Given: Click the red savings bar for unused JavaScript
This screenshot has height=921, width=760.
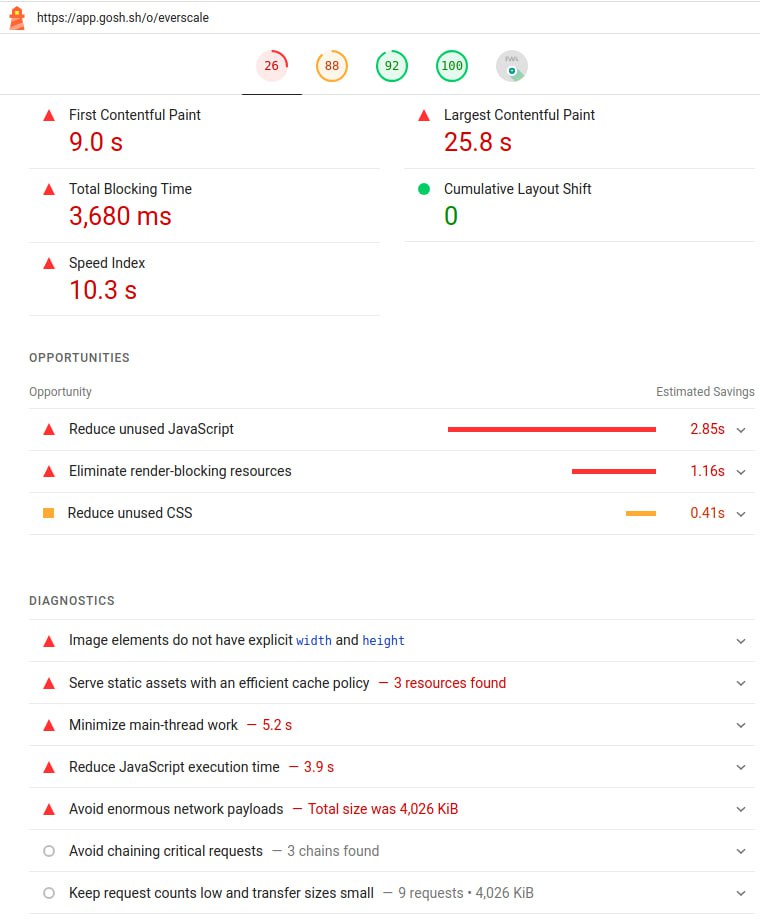Looking at the screenshot, I should 551,429.
